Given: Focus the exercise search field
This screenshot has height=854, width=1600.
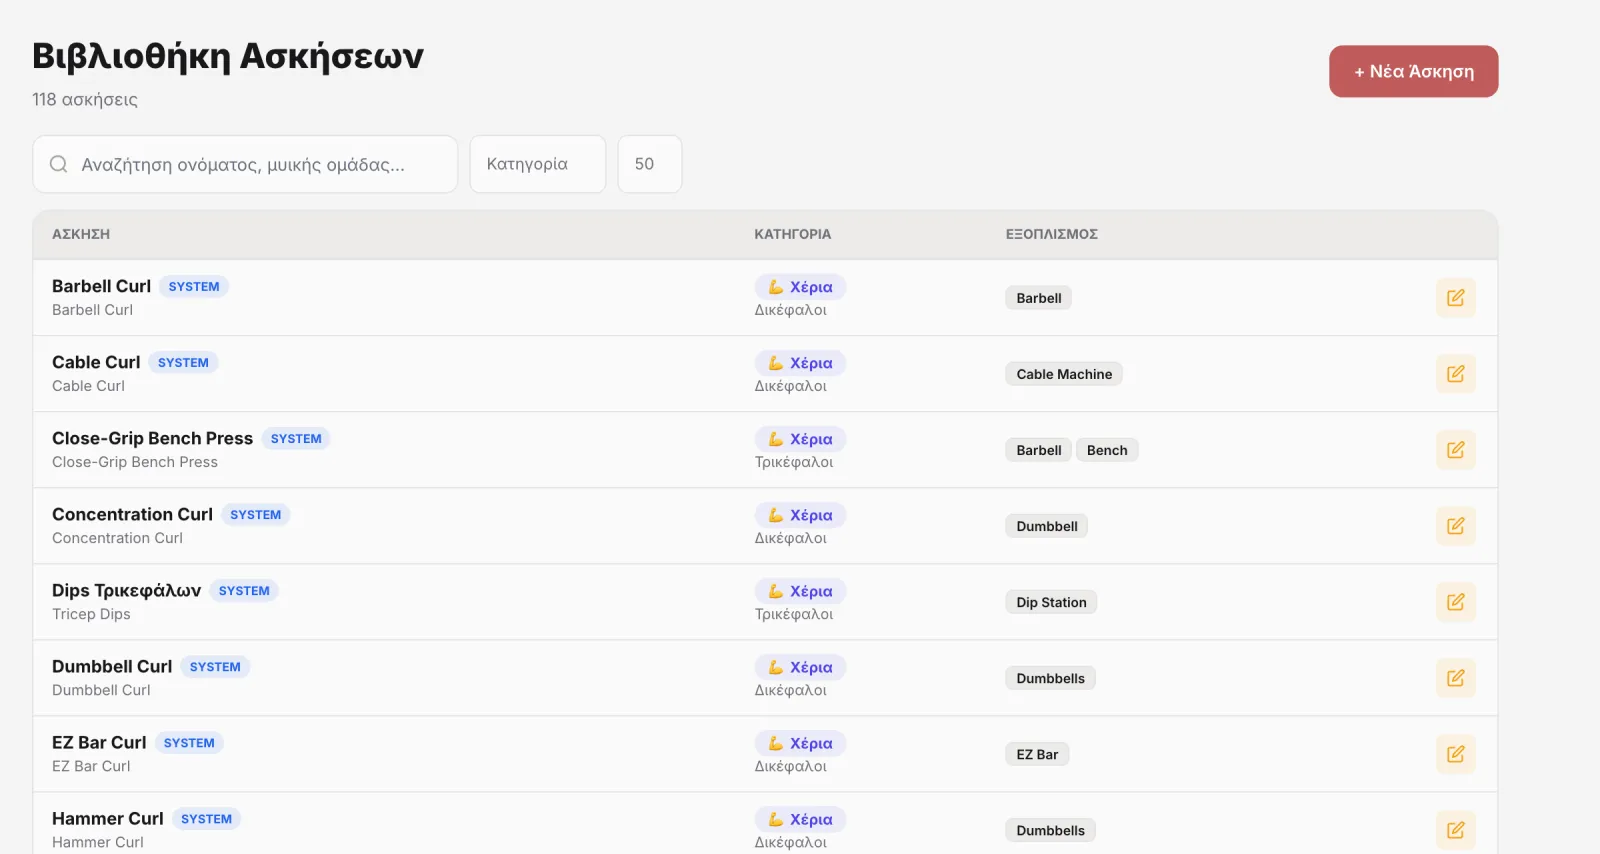Looking at the screenshot, I should [245, 164].
